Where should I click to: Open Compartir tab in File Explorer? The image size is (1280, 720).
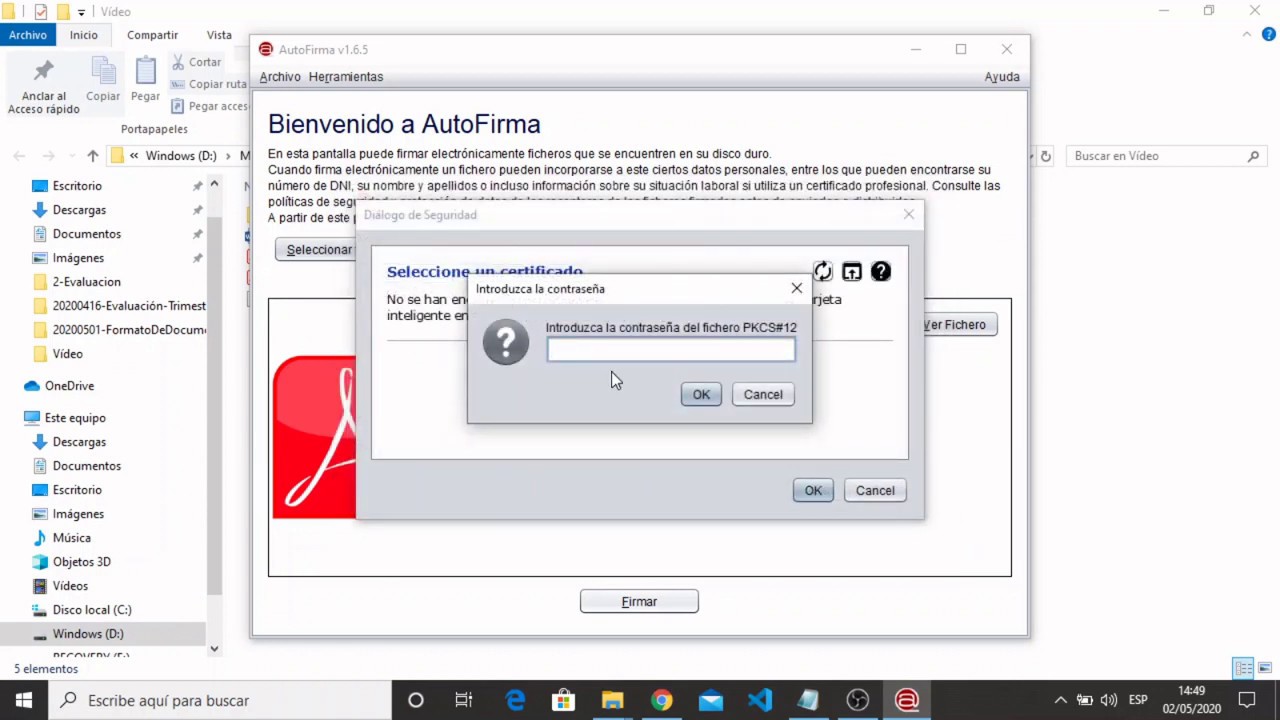(x=152, y=35)
